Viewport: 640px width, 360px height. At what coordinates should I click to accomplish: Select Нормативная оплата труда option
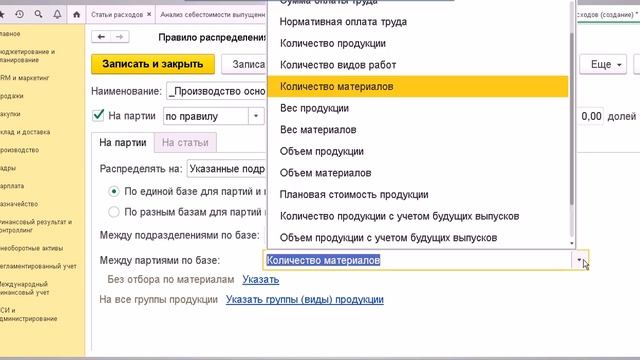pyautogui.click(x=418, y=22)
